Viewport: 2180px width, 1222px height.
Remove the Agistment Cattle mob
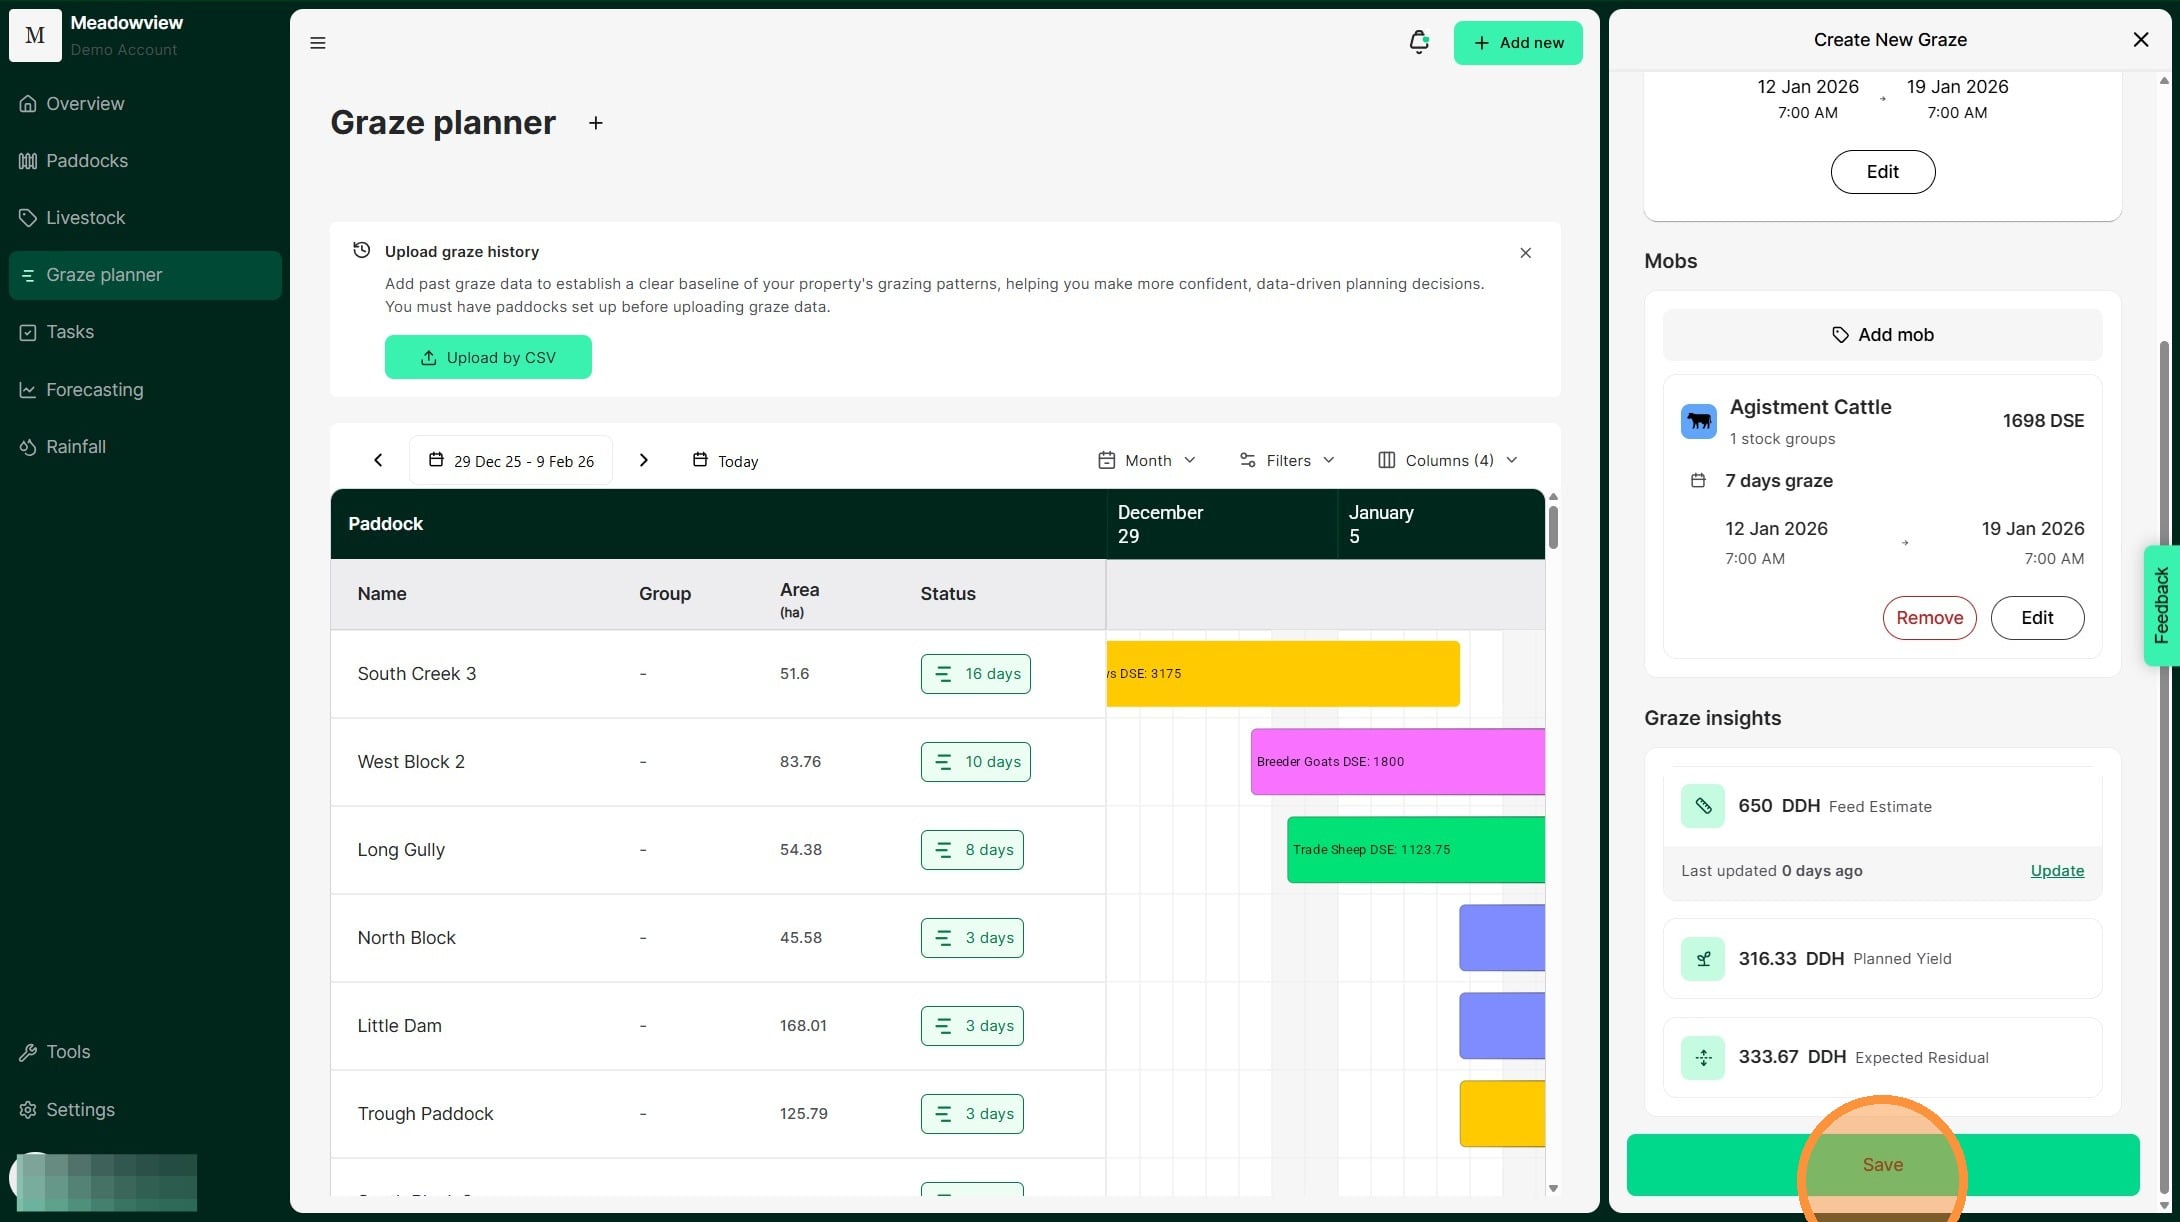pyautogui.click(x=1928, y=618)
